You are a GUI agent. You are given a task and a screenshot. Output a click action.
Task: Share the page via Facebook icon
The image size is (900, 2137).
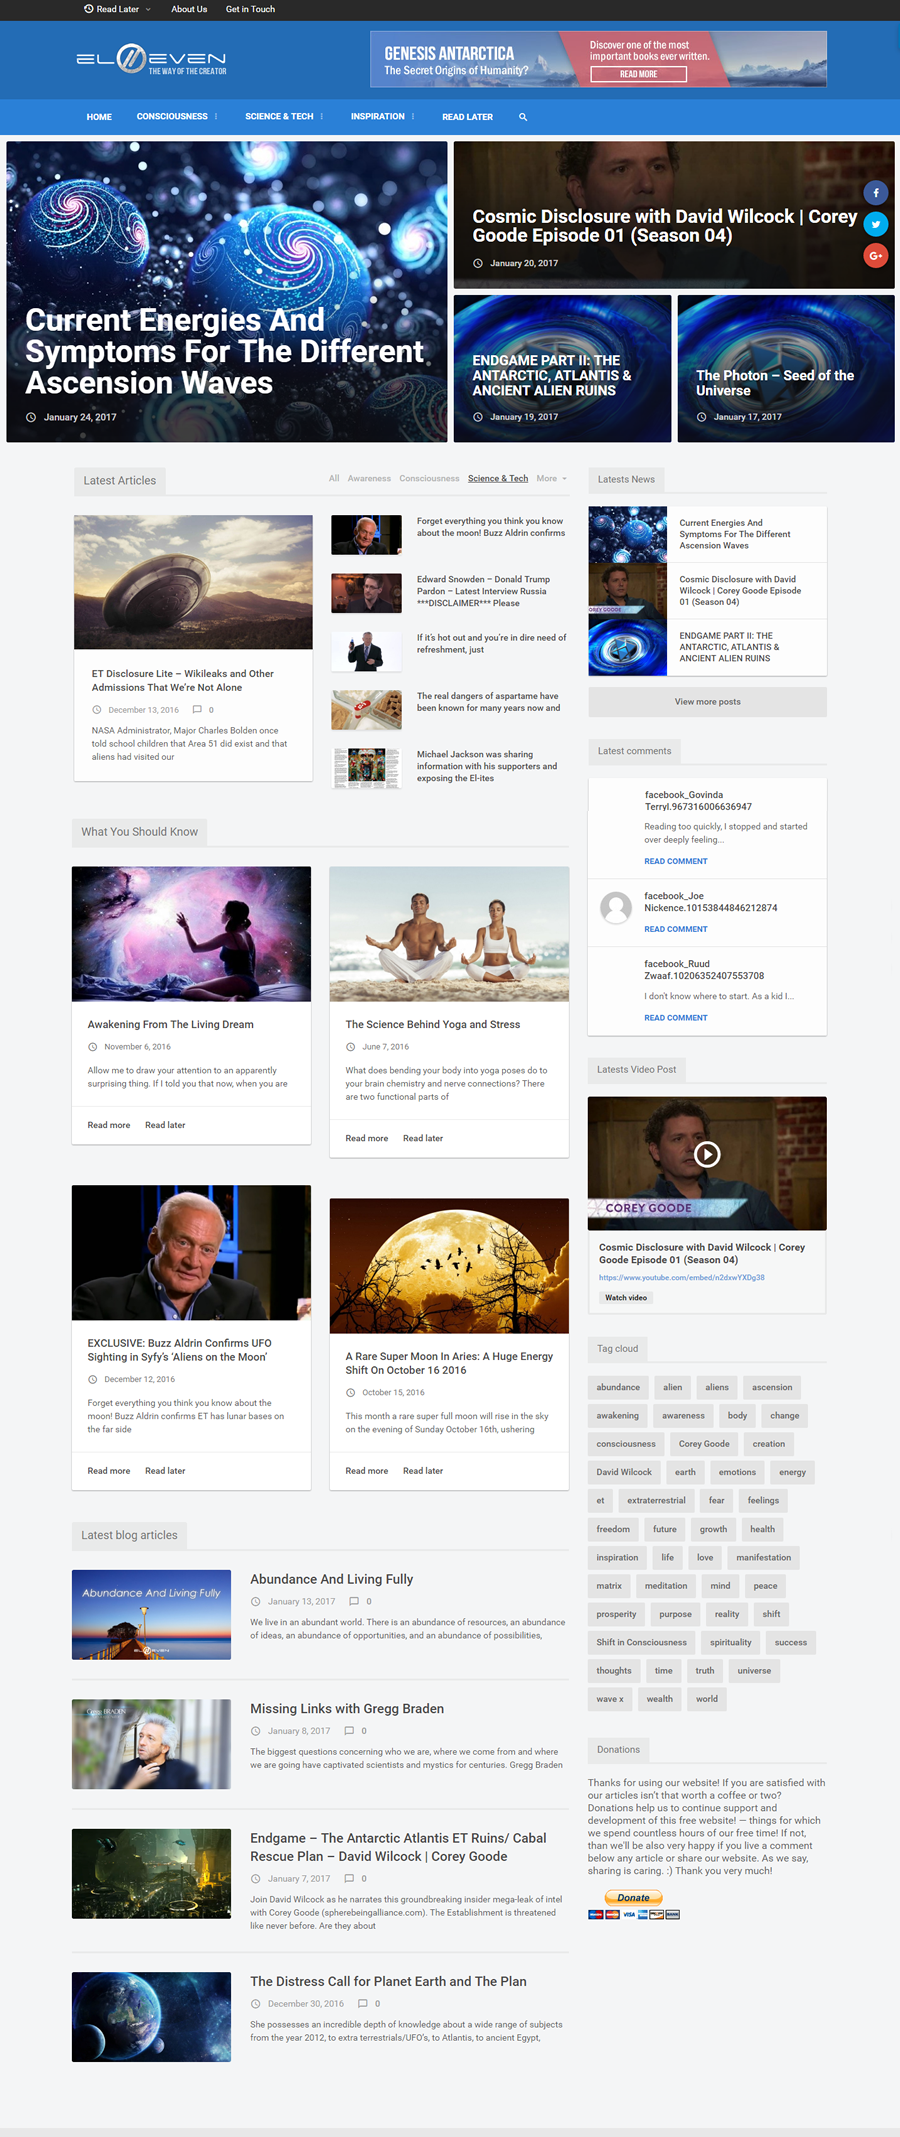(876, 193)
